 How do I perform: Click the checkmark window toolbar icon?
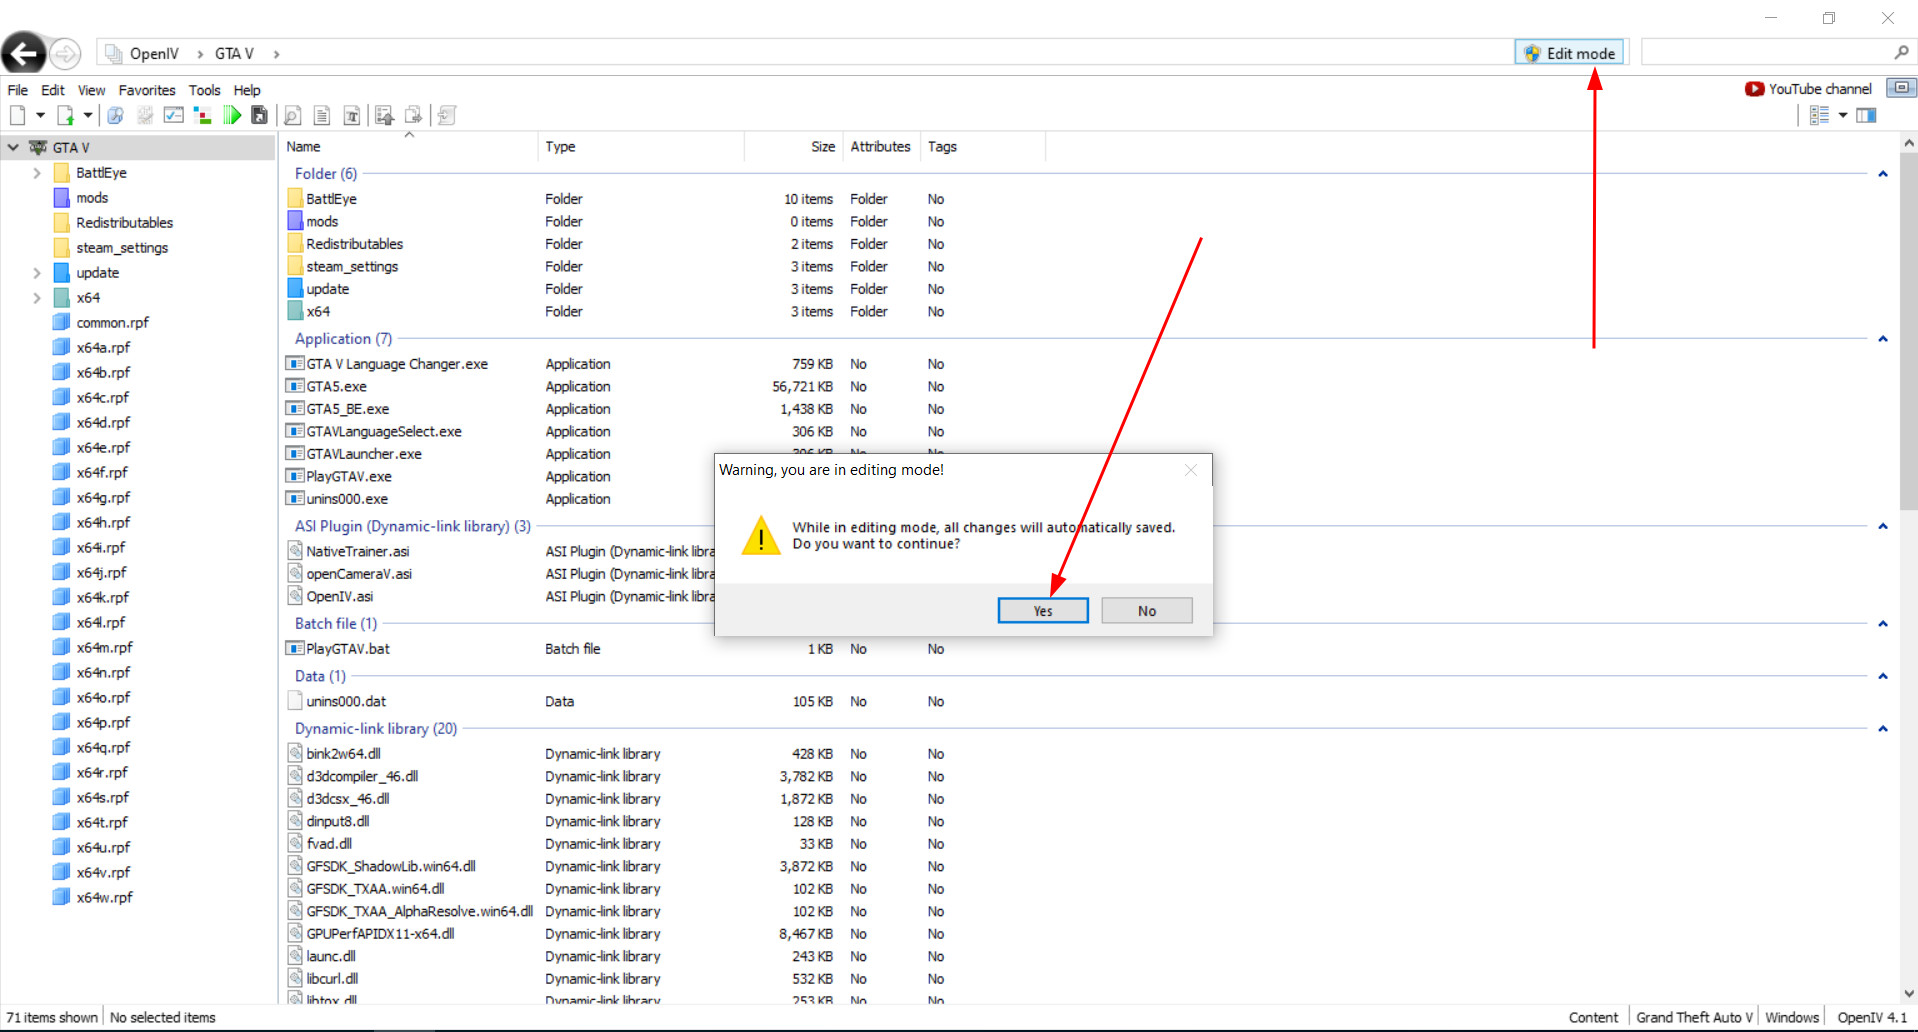click(x=174, y=116)
